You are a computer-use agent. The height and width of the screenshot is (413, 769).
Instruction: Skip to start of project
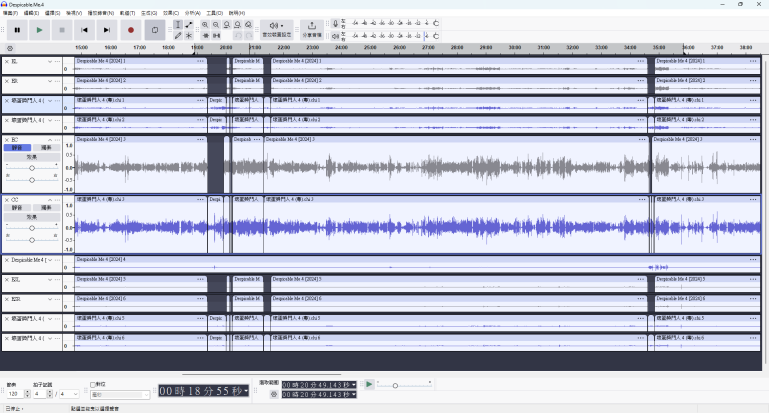pyautogui.click(x=84, y=30)
